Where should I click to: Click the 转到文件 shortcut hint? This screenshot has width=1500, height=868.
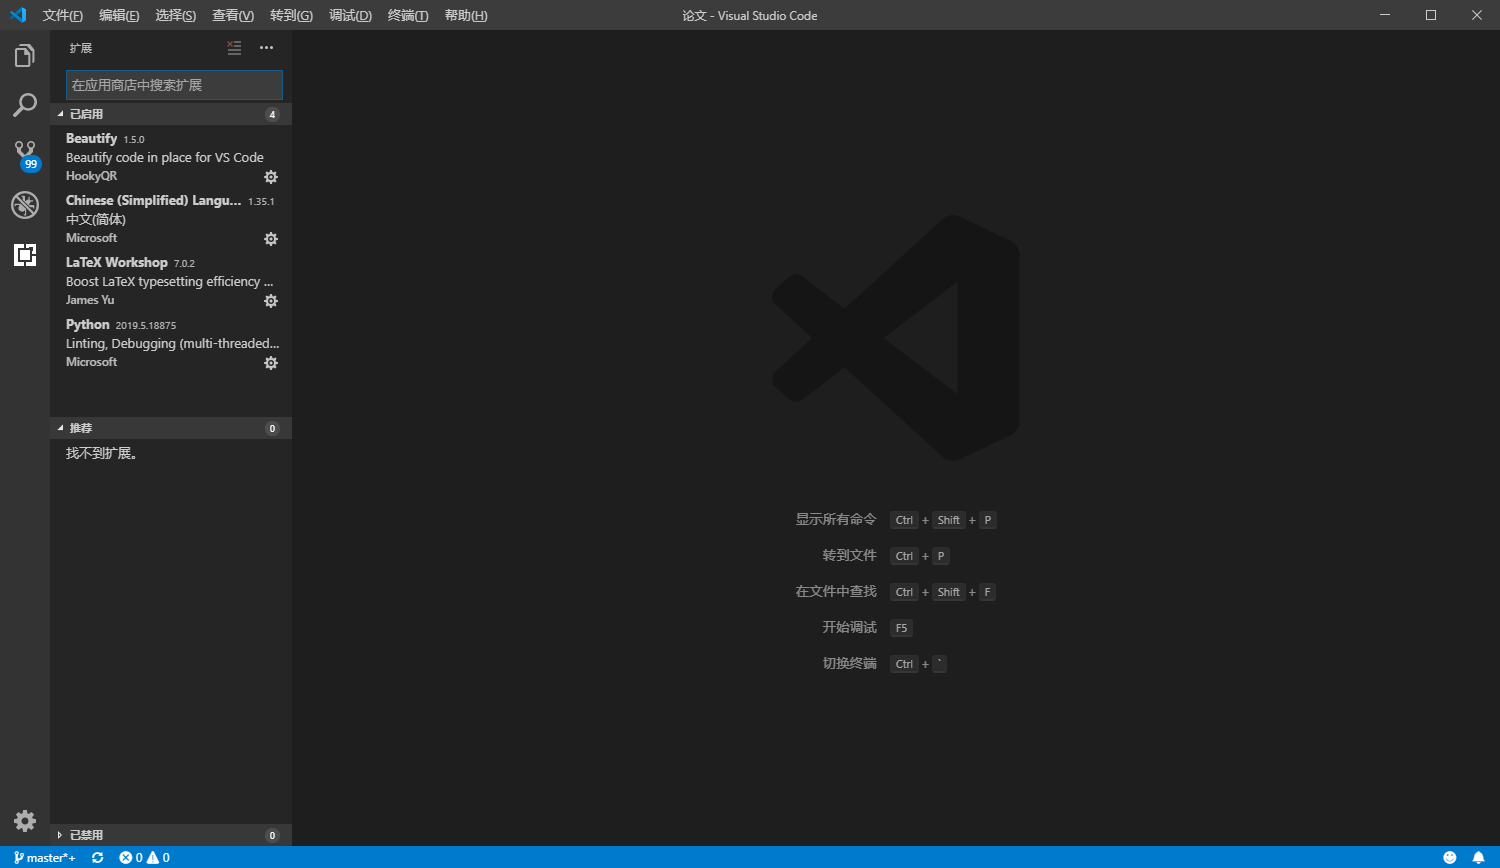tap(850, 555)
